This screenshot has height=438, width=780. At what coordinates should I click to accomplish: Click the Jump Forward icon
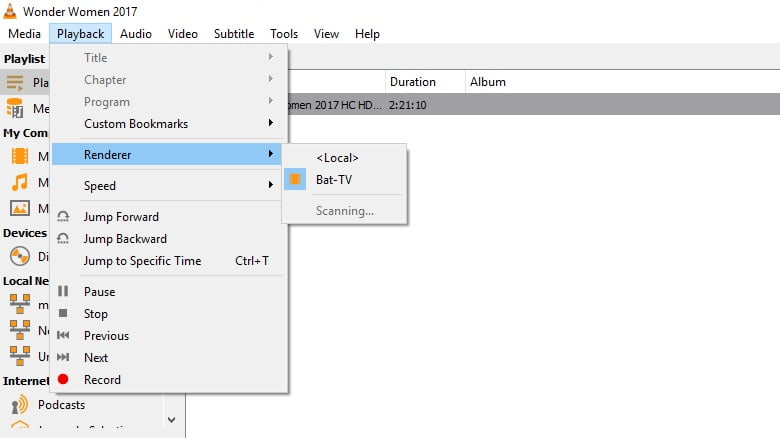pos(63,217)
